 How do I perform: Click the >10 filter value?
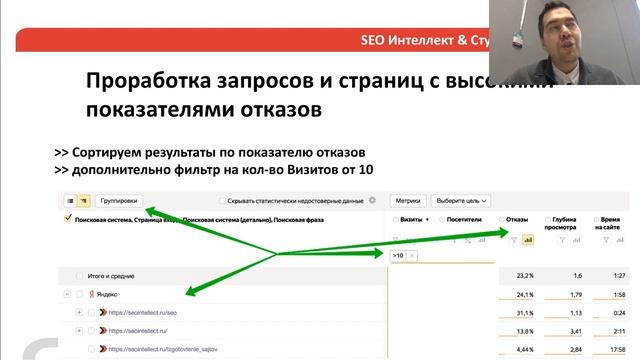click(398, 256)
